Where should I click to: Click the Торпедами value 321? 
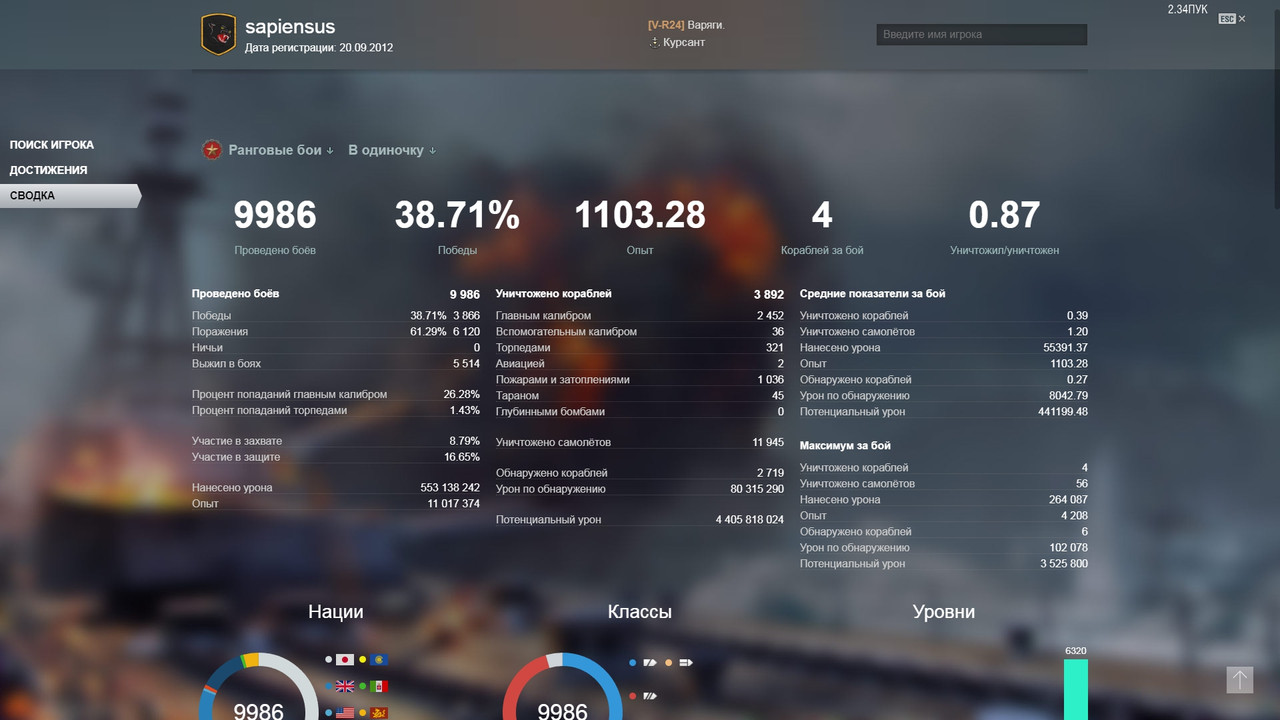[774, 348]
